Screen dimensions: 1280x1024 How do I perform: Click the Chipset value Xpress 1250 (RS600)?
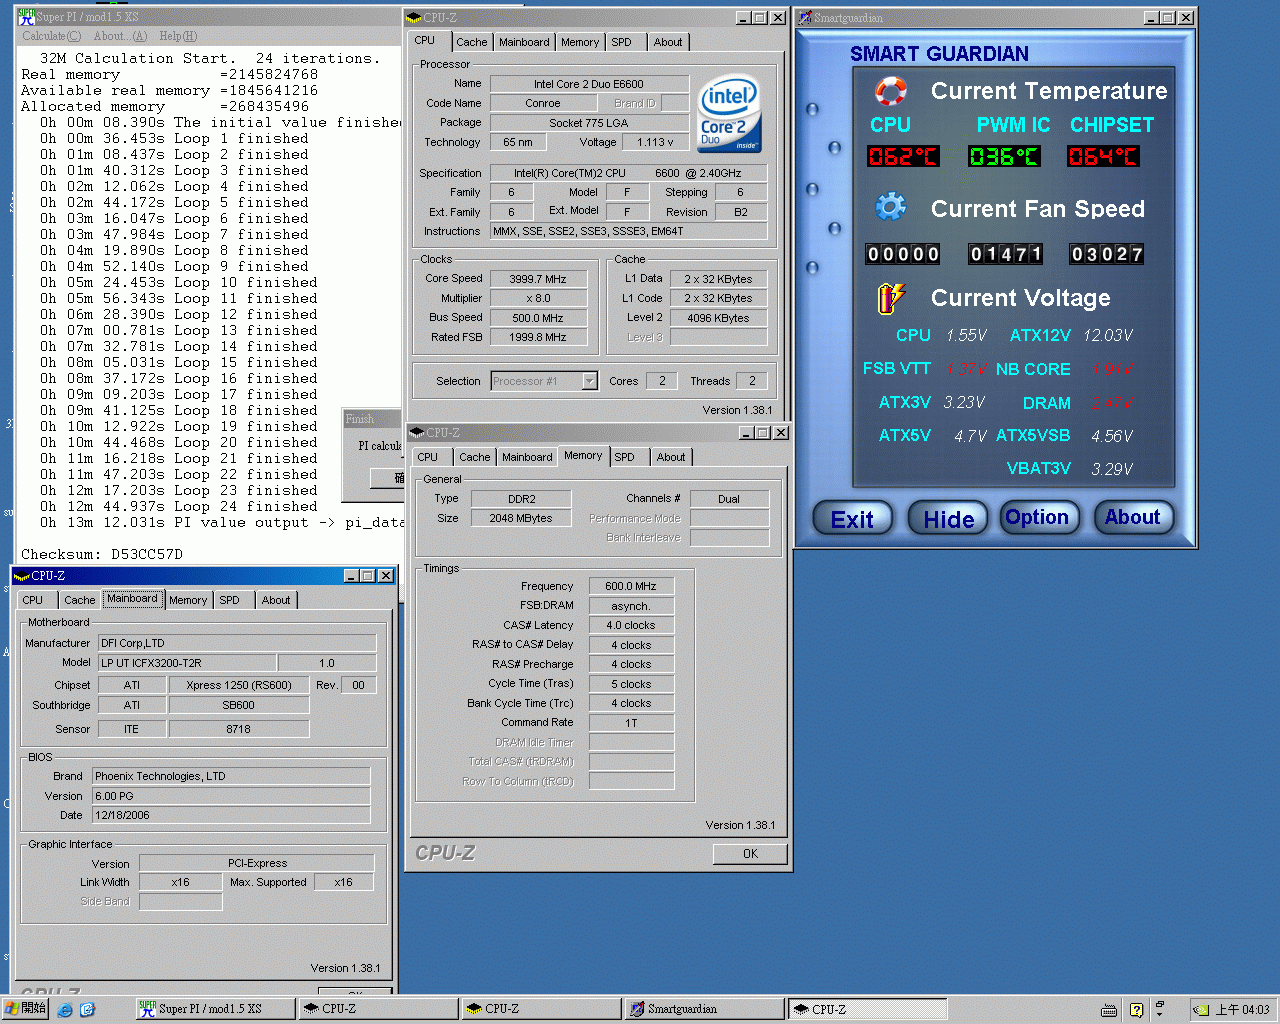click(x=239, y=685)
